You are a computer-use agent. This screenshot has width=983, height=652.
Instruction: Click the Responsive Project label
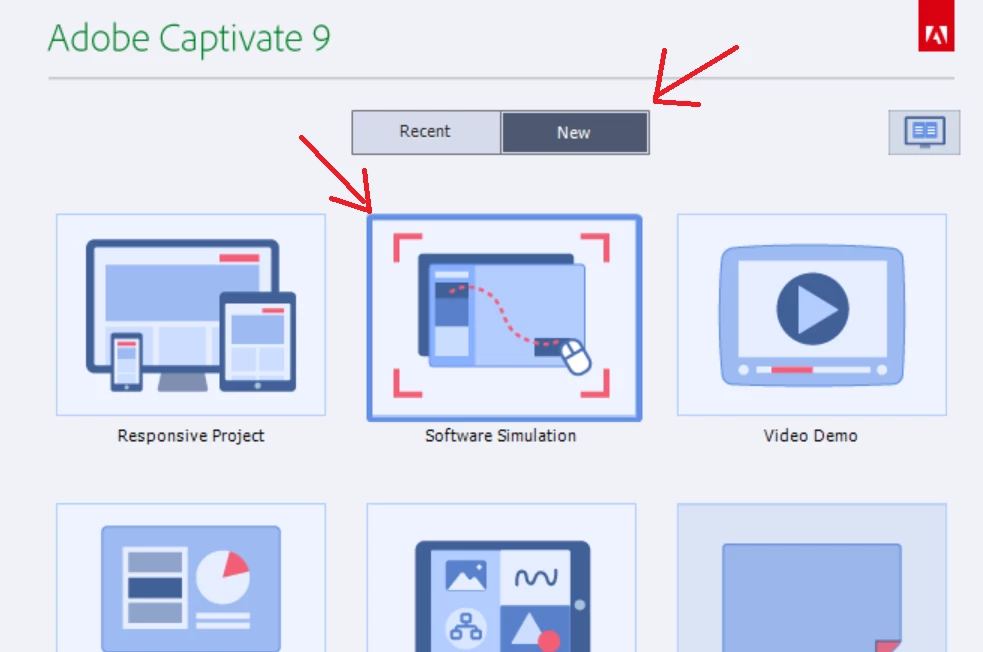coord(191,436)
